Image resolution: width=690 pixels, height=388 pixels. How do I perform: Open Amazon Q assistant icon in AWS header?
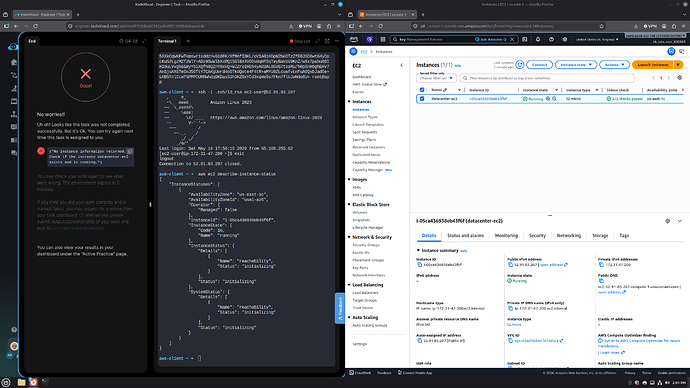click(369, 39)
